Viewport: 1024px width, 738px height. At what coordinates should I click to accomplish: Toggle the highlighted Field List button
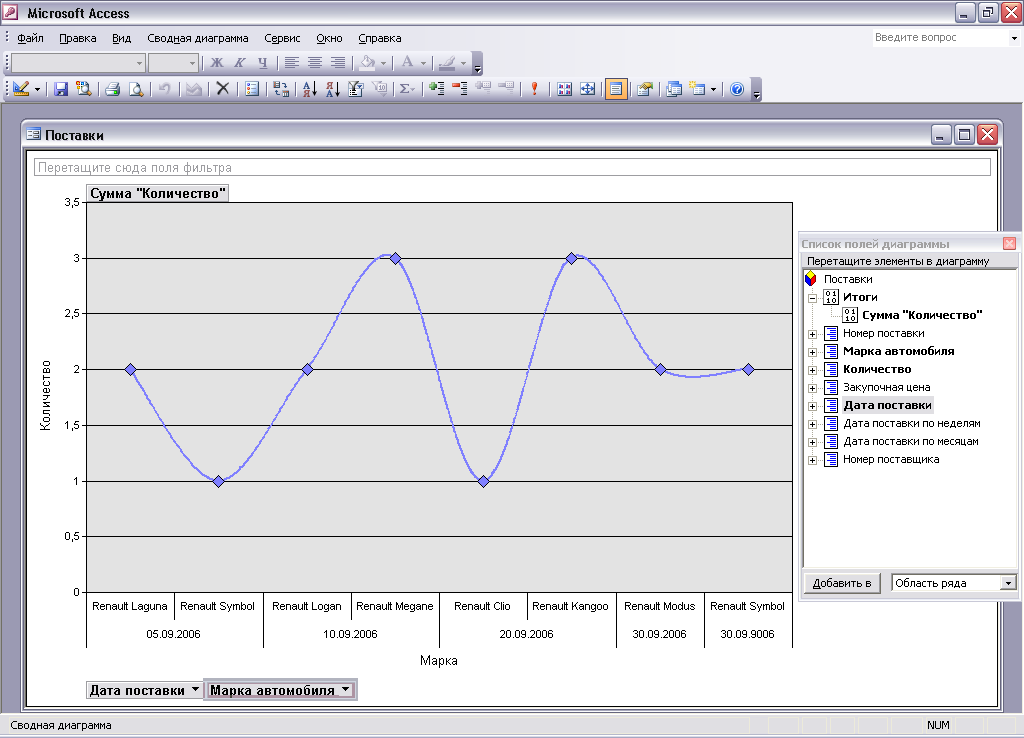click(616, 89)
